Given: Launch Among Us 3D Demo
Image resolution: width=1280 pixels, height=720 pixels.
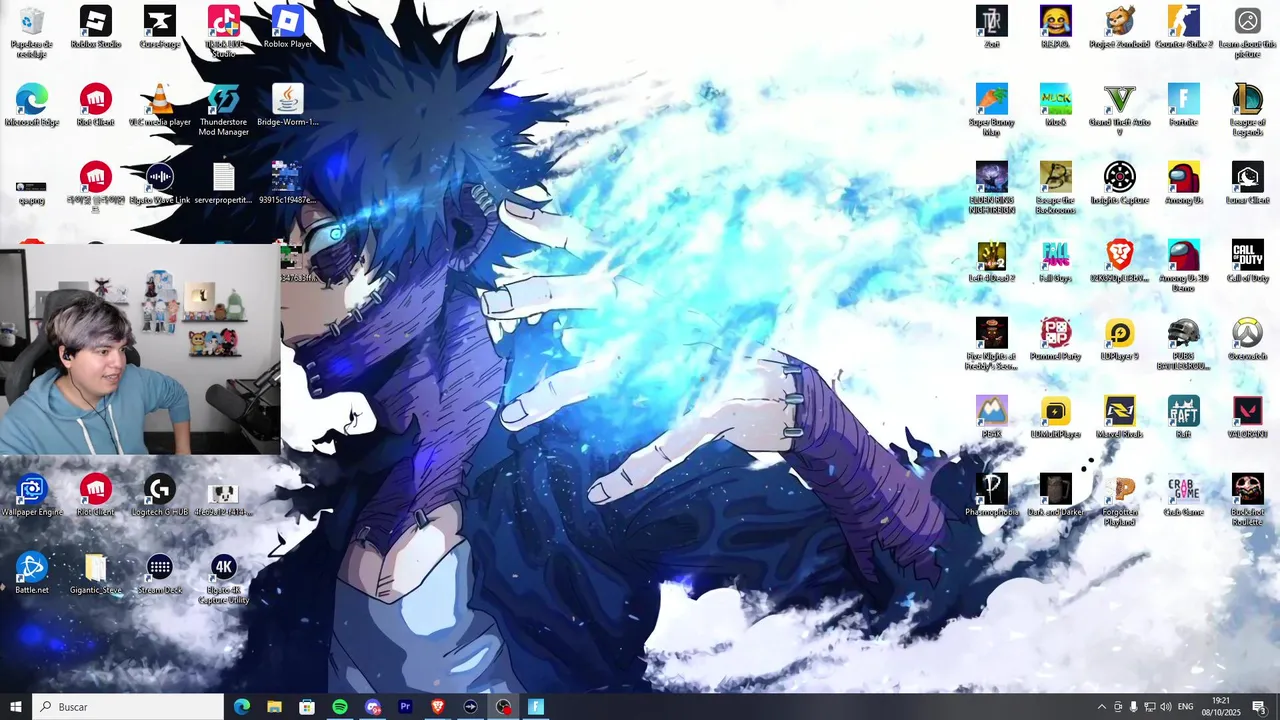Looking at the screenshot, I should (x=1184, y=266).
